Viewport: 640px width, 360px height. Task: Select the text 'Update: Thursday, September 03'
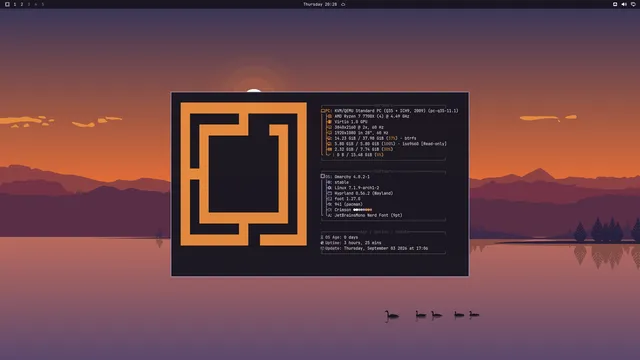click(360, 248)
